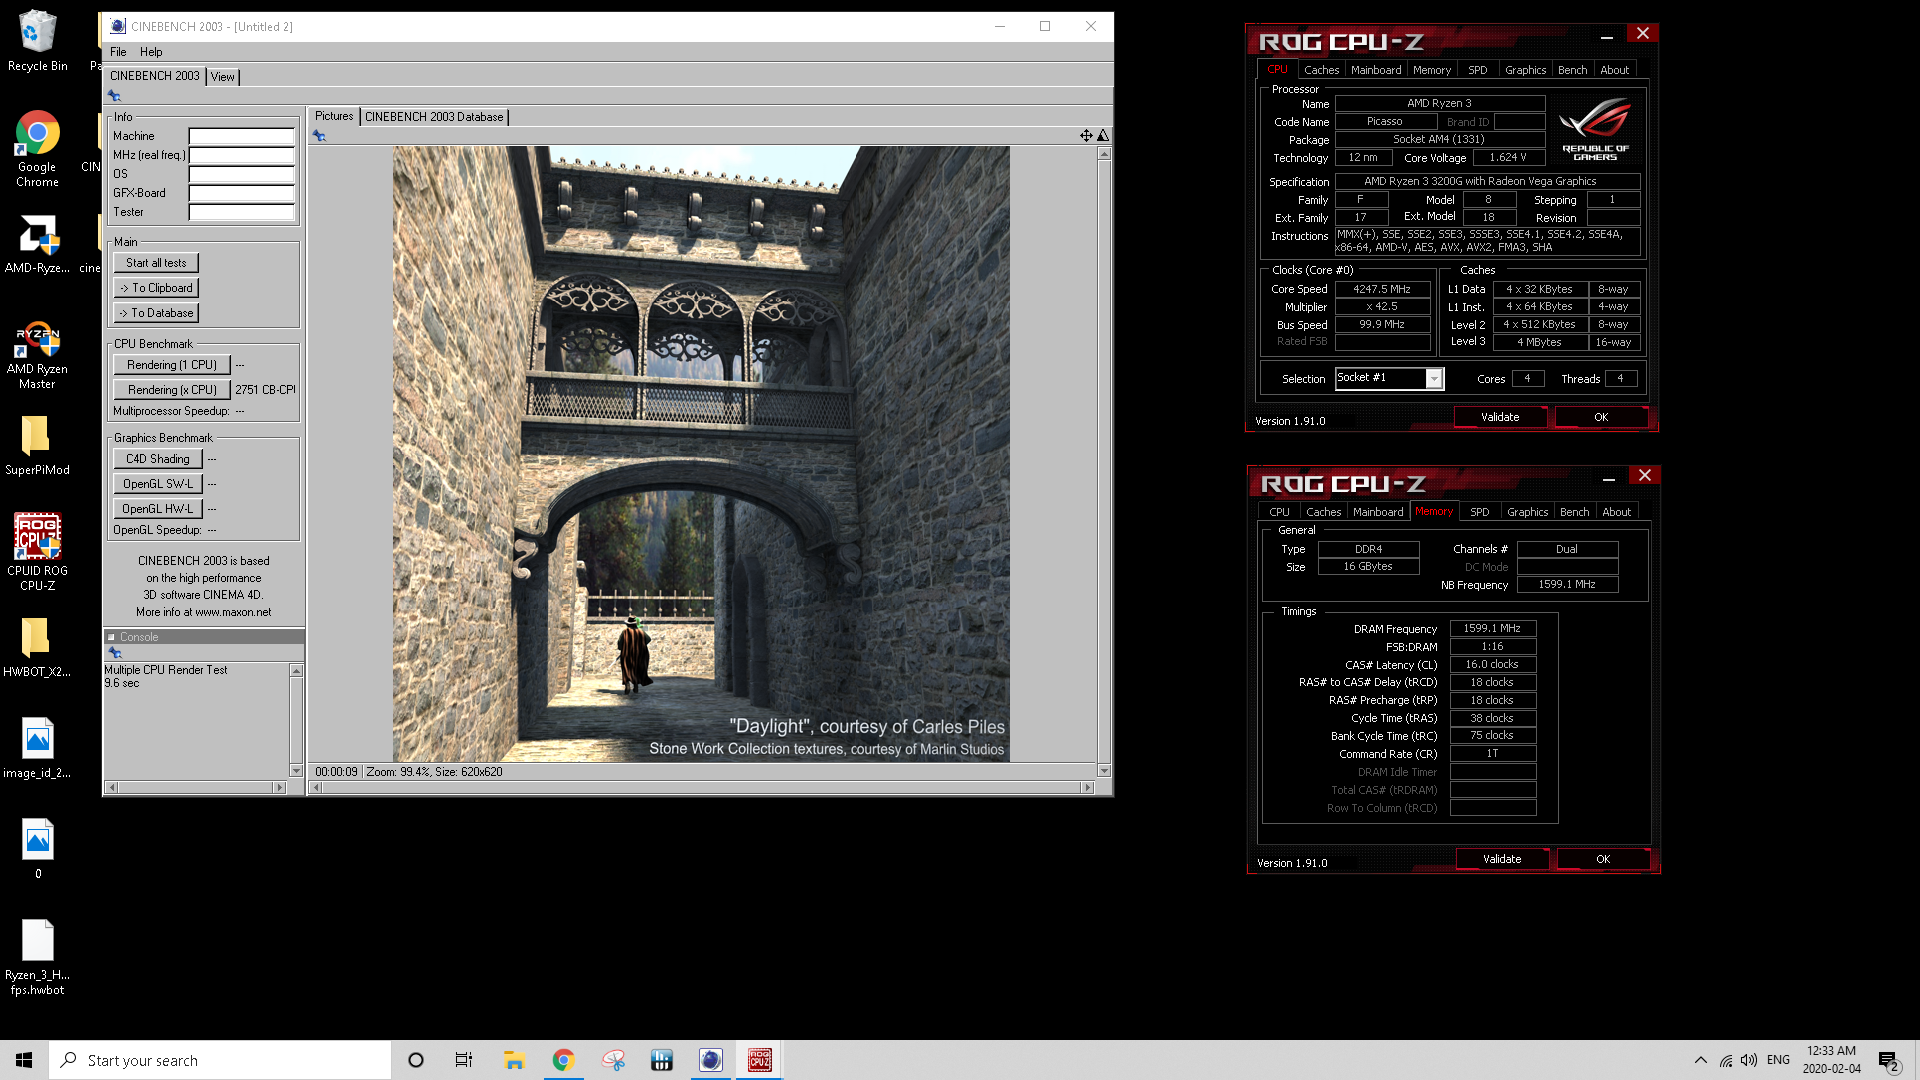Switch to View tab in CINEBENCH
The width and height of the screenshot is (1920, 1080).
(x=222, y=77)
